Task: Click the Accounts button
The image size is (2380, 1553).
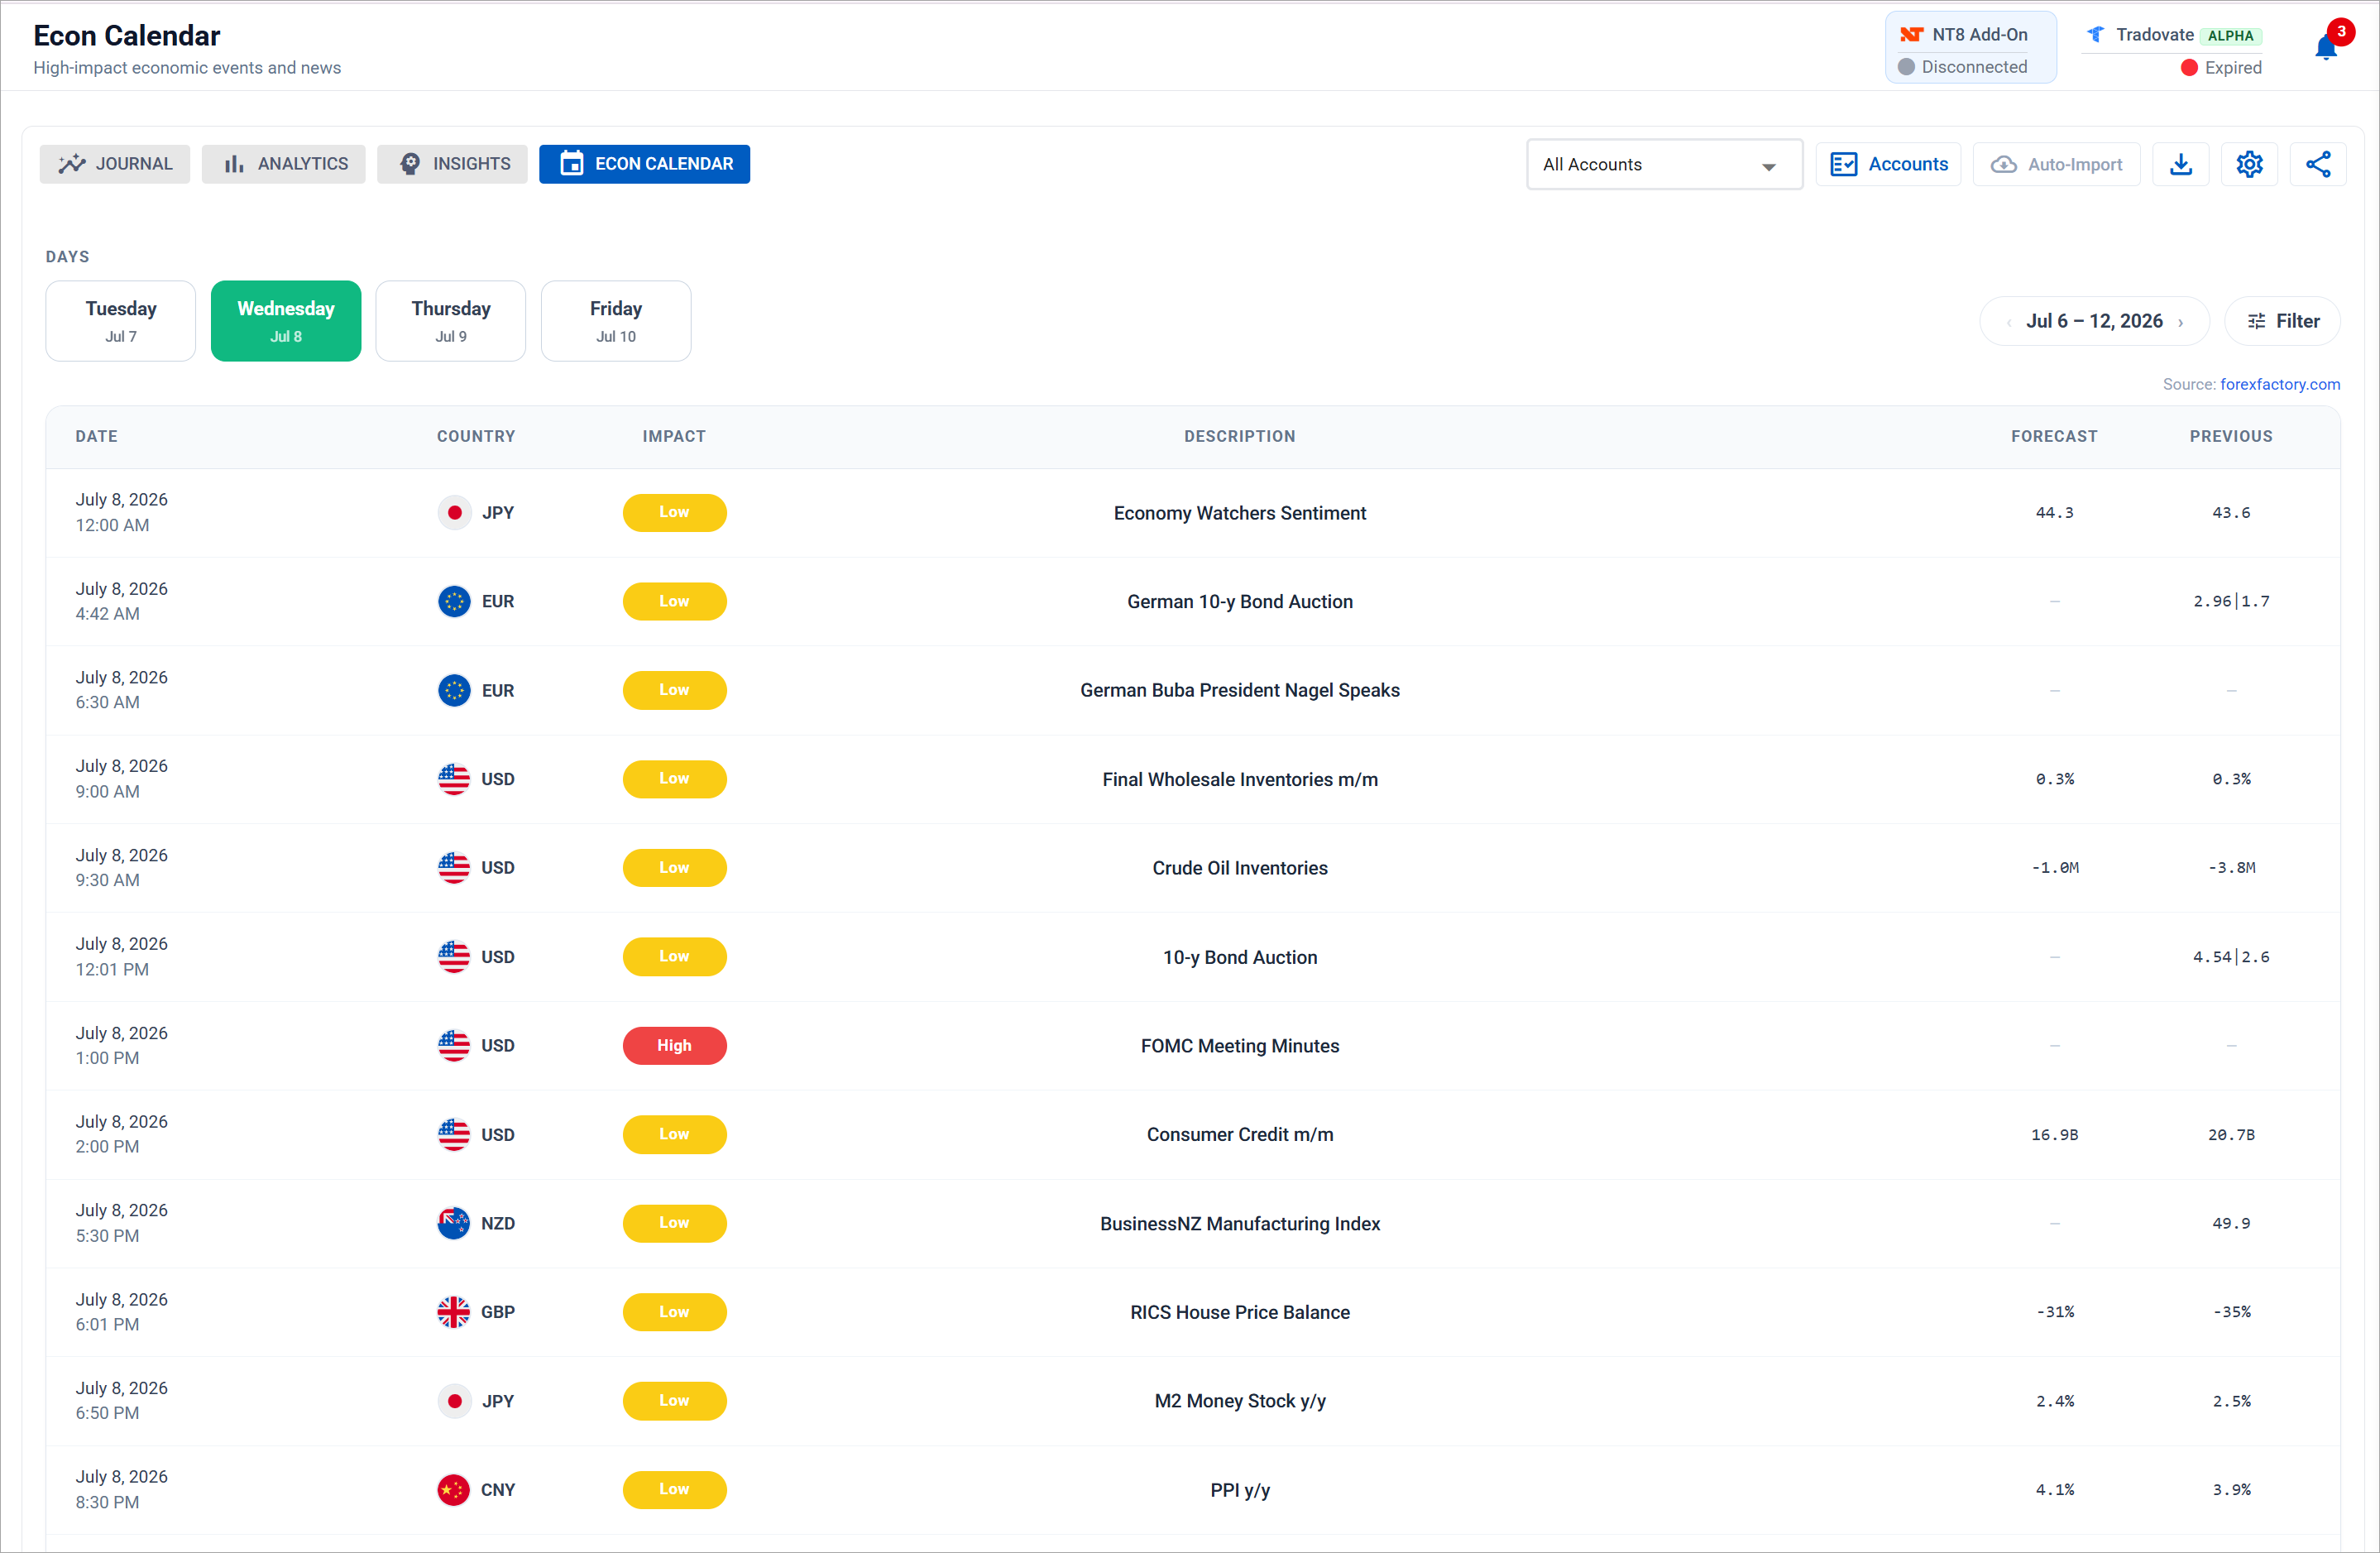Action: click(1888, 164)
